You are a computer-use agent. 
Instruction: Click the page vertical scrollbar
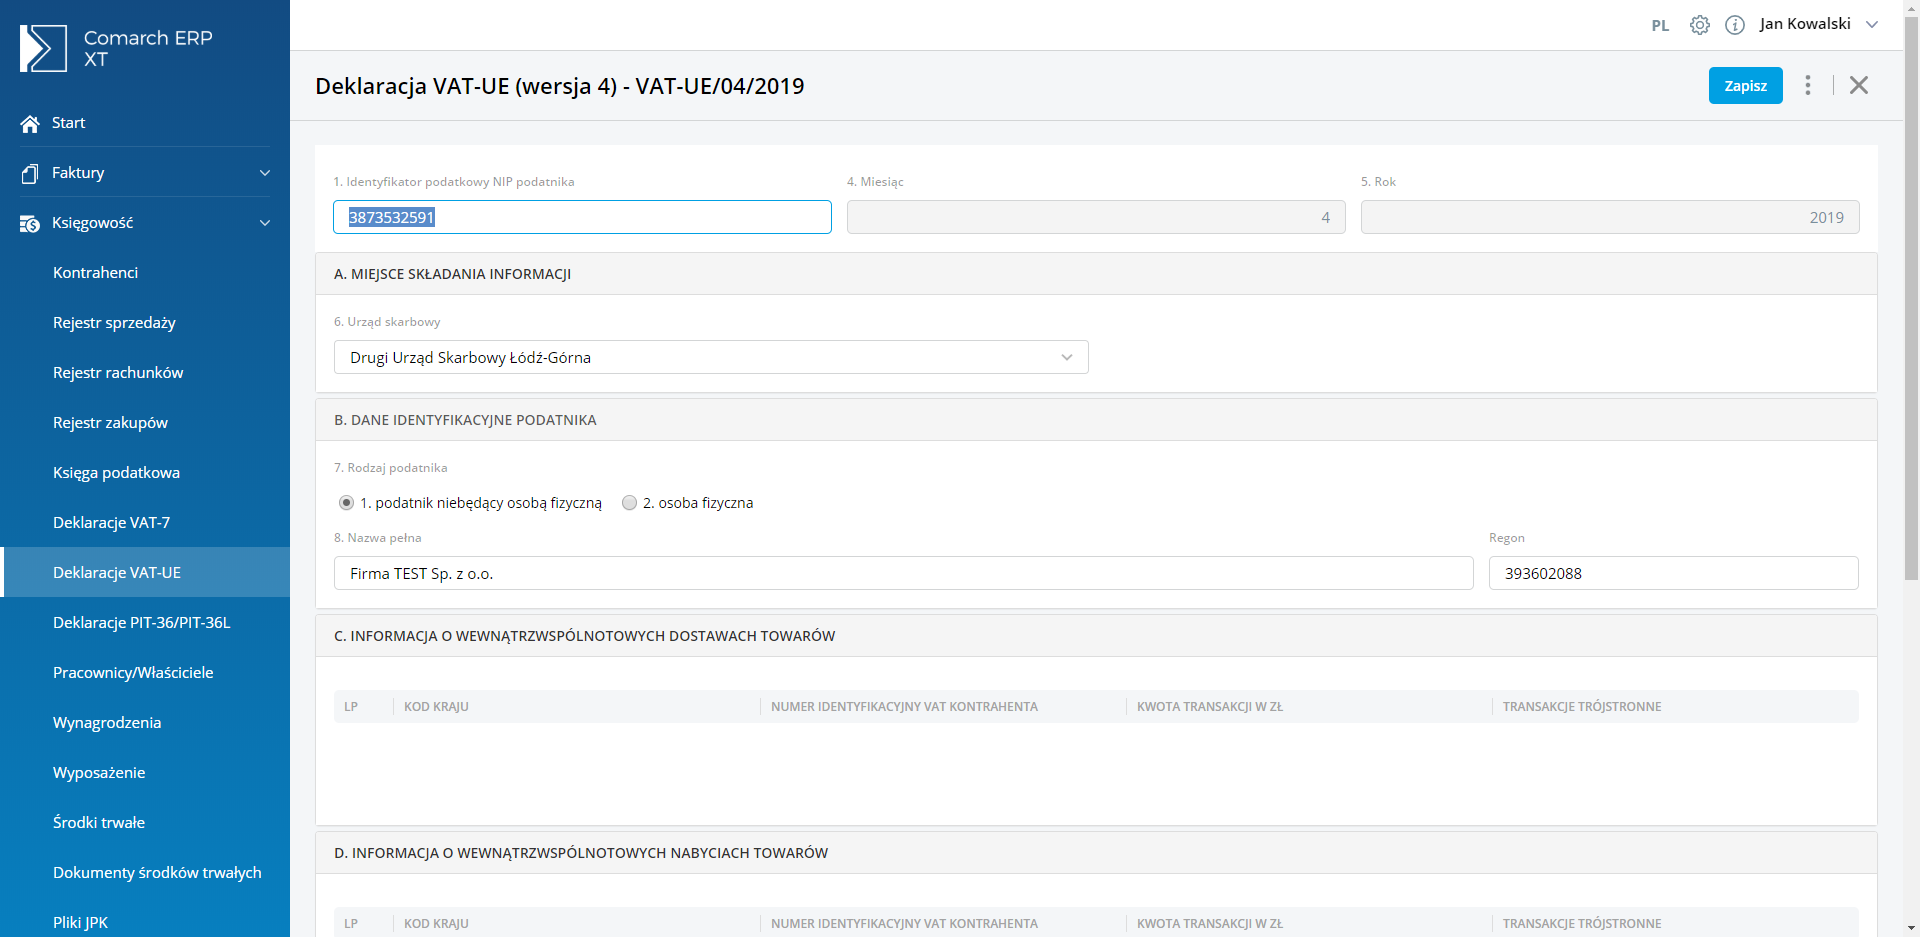pyautogui.click(x=1911, y=300)
